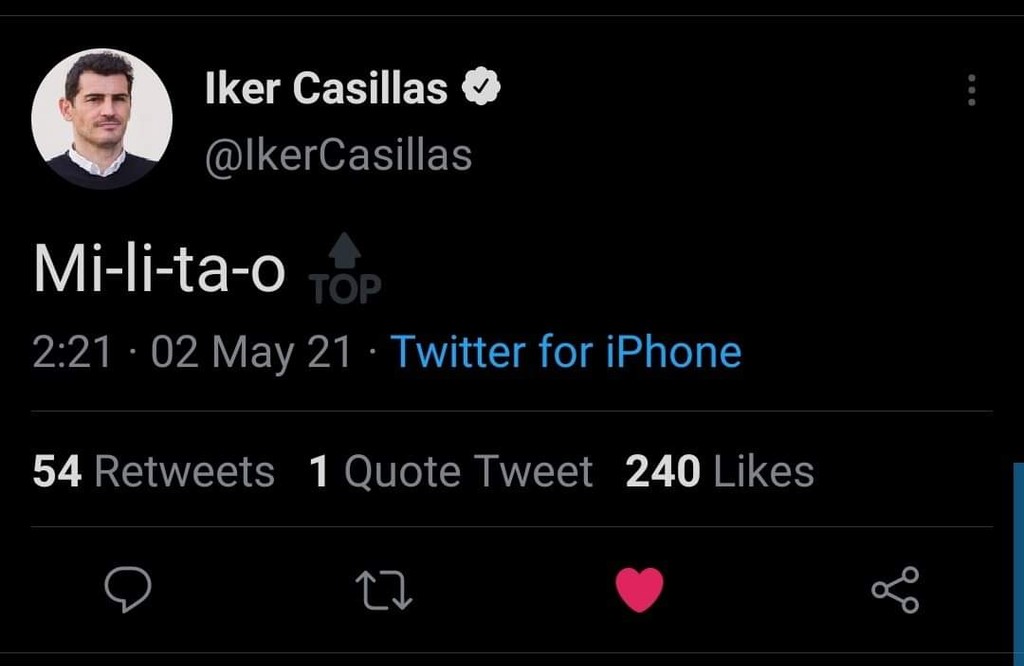This screenshot has height=666, width=1024.
Task: Open the three-dot more options menu
Action: click(971, 91)
